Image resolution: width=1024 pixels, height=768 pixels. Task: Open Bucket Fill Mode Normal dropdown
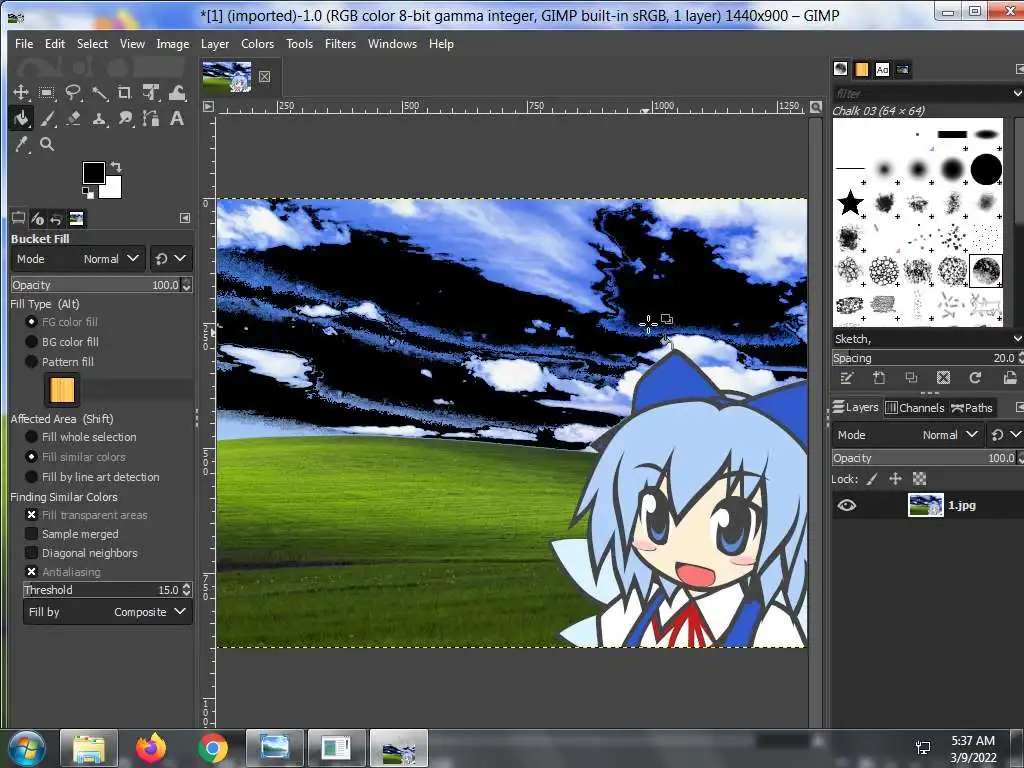click(x=78, y=259)
